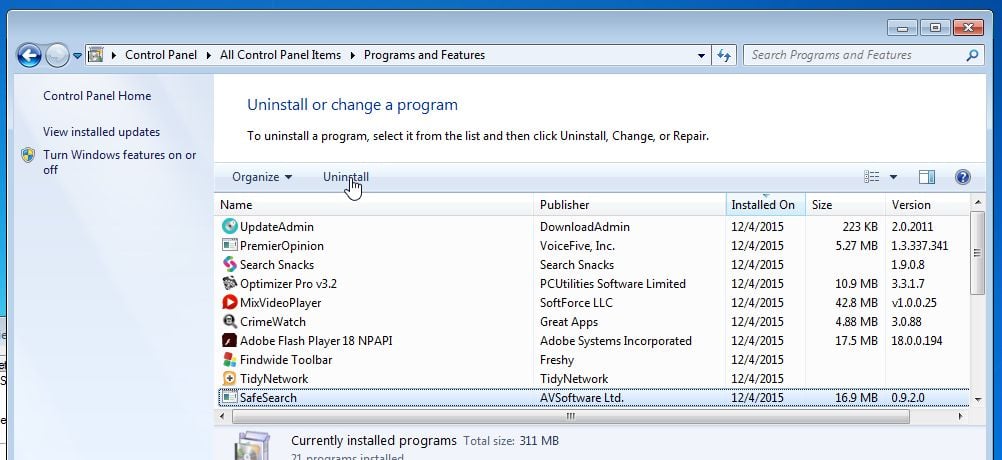Sort by the Installed On column header

coord(766,205)
